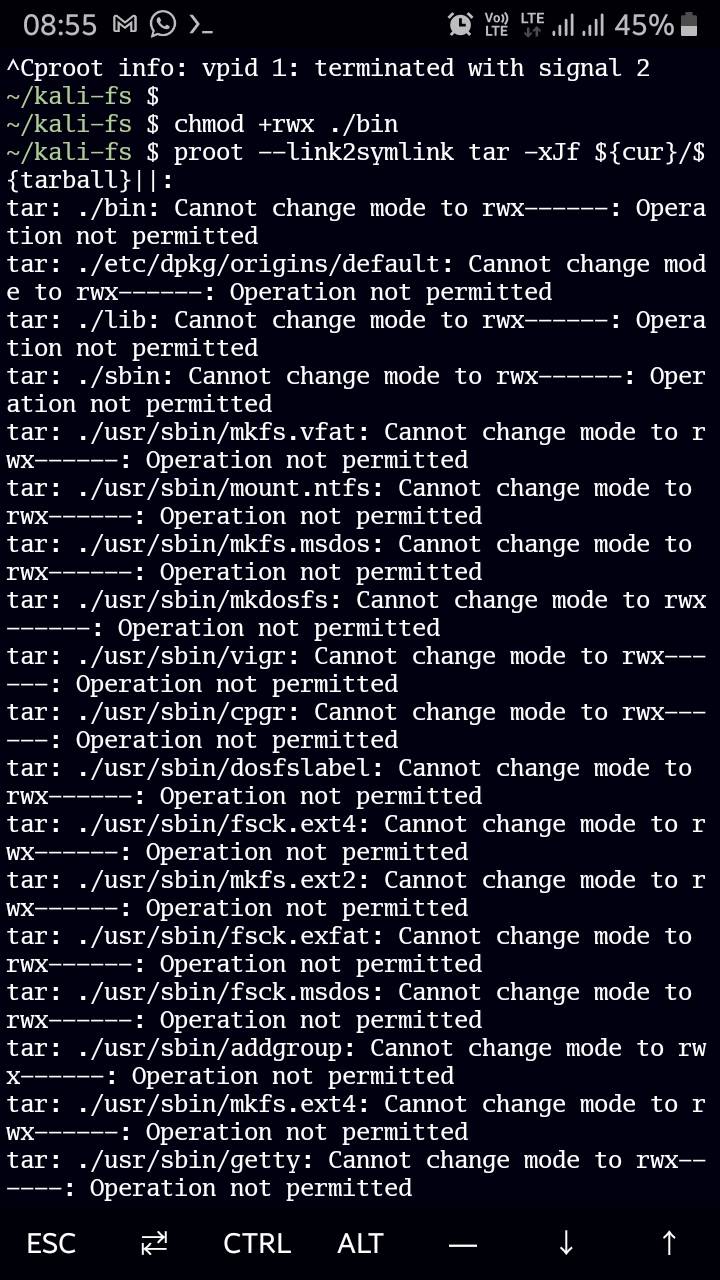Viewport: 720px width, 1280px height.
Task: Tap the WhatsApp icon in the status bar
Action: pyautogui.click(x=163, y=25)
